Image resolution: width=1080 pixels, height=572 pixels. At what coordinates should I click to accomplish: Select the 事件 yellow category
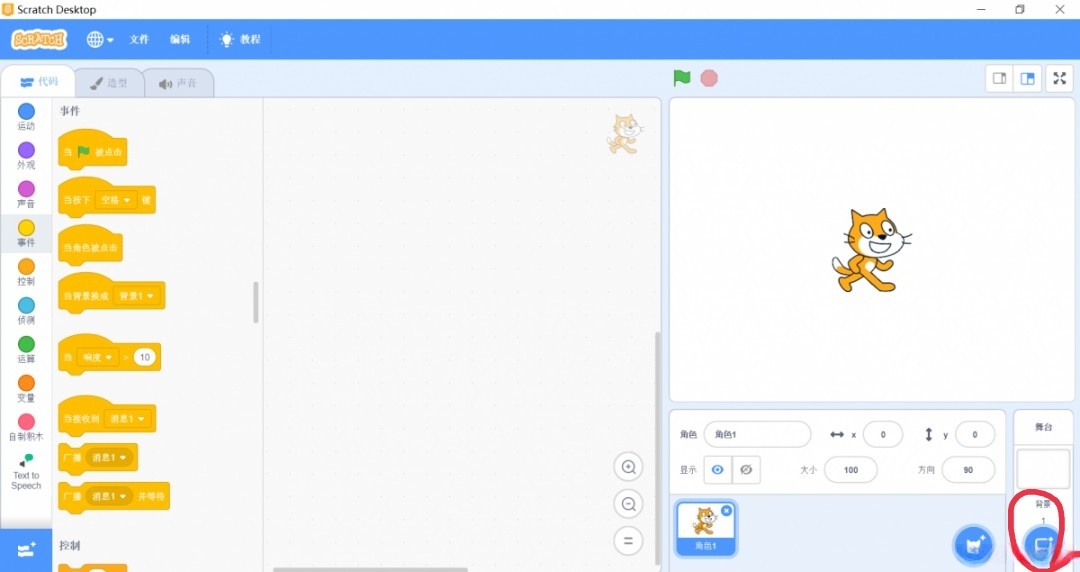click(x=26, y=233)
